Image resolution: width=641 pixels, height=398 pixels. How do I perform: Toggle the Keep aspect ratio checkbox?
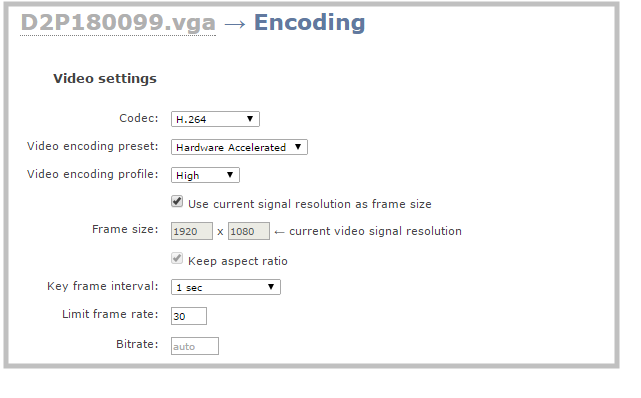click(x=177, y=259)
